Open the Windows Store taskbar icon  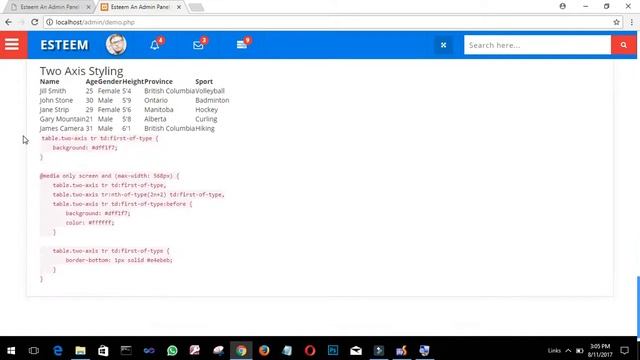(x=103, y=350)
